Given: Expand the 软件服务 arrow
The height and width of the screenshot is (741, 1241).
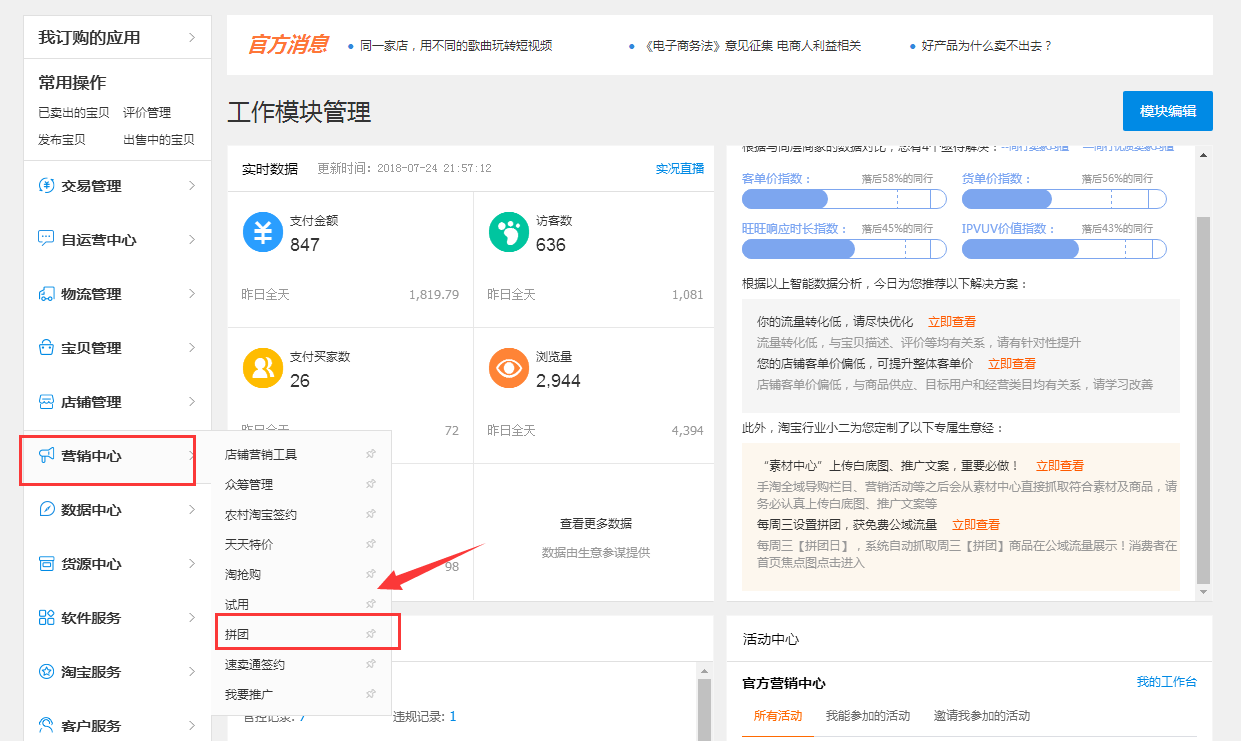Looking at the screenshot, I should pos(192,617).
